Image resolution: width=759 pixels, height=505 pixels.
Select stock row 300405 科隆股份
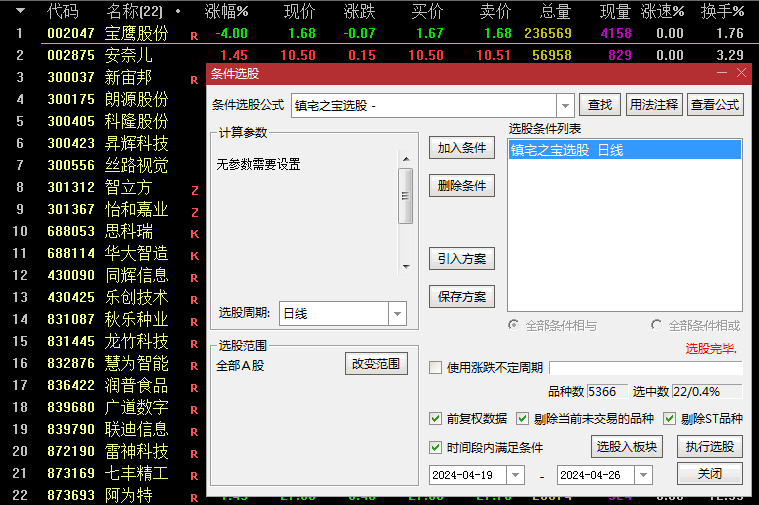[103, 121]
